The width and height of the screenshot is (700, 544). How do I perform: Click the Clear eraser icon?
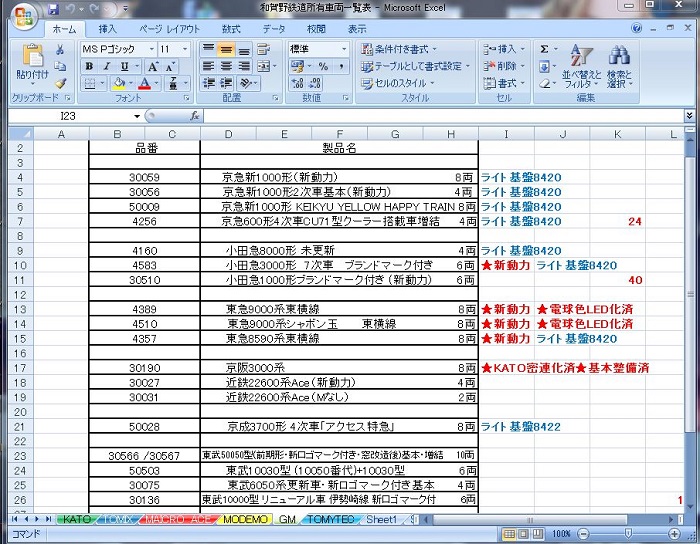click(x=544, y=83)
